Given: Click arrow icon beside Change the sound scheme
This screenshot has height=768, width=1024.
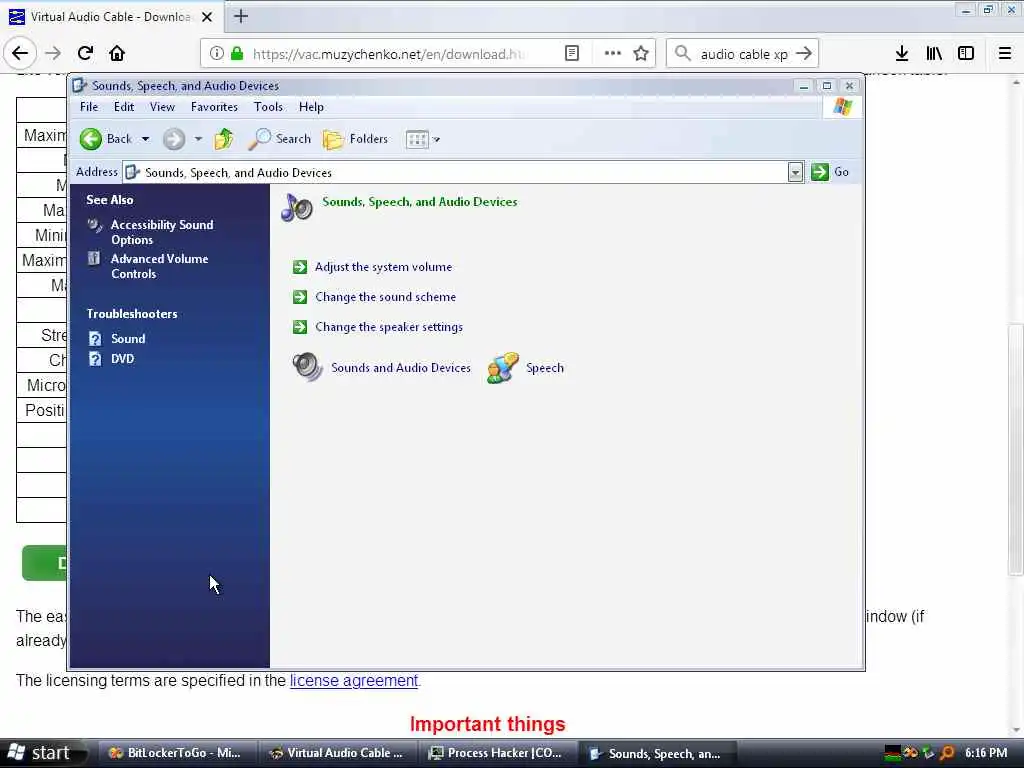Looking at the screenshot, I should [x=300, y=296].
